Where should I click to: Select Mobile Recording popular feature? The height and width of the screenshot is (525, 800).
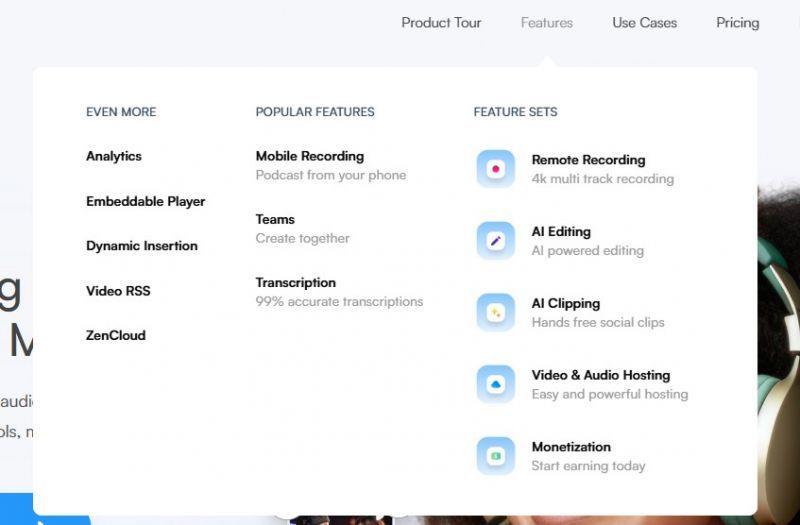pyautogui.click(x=309, y=156)
